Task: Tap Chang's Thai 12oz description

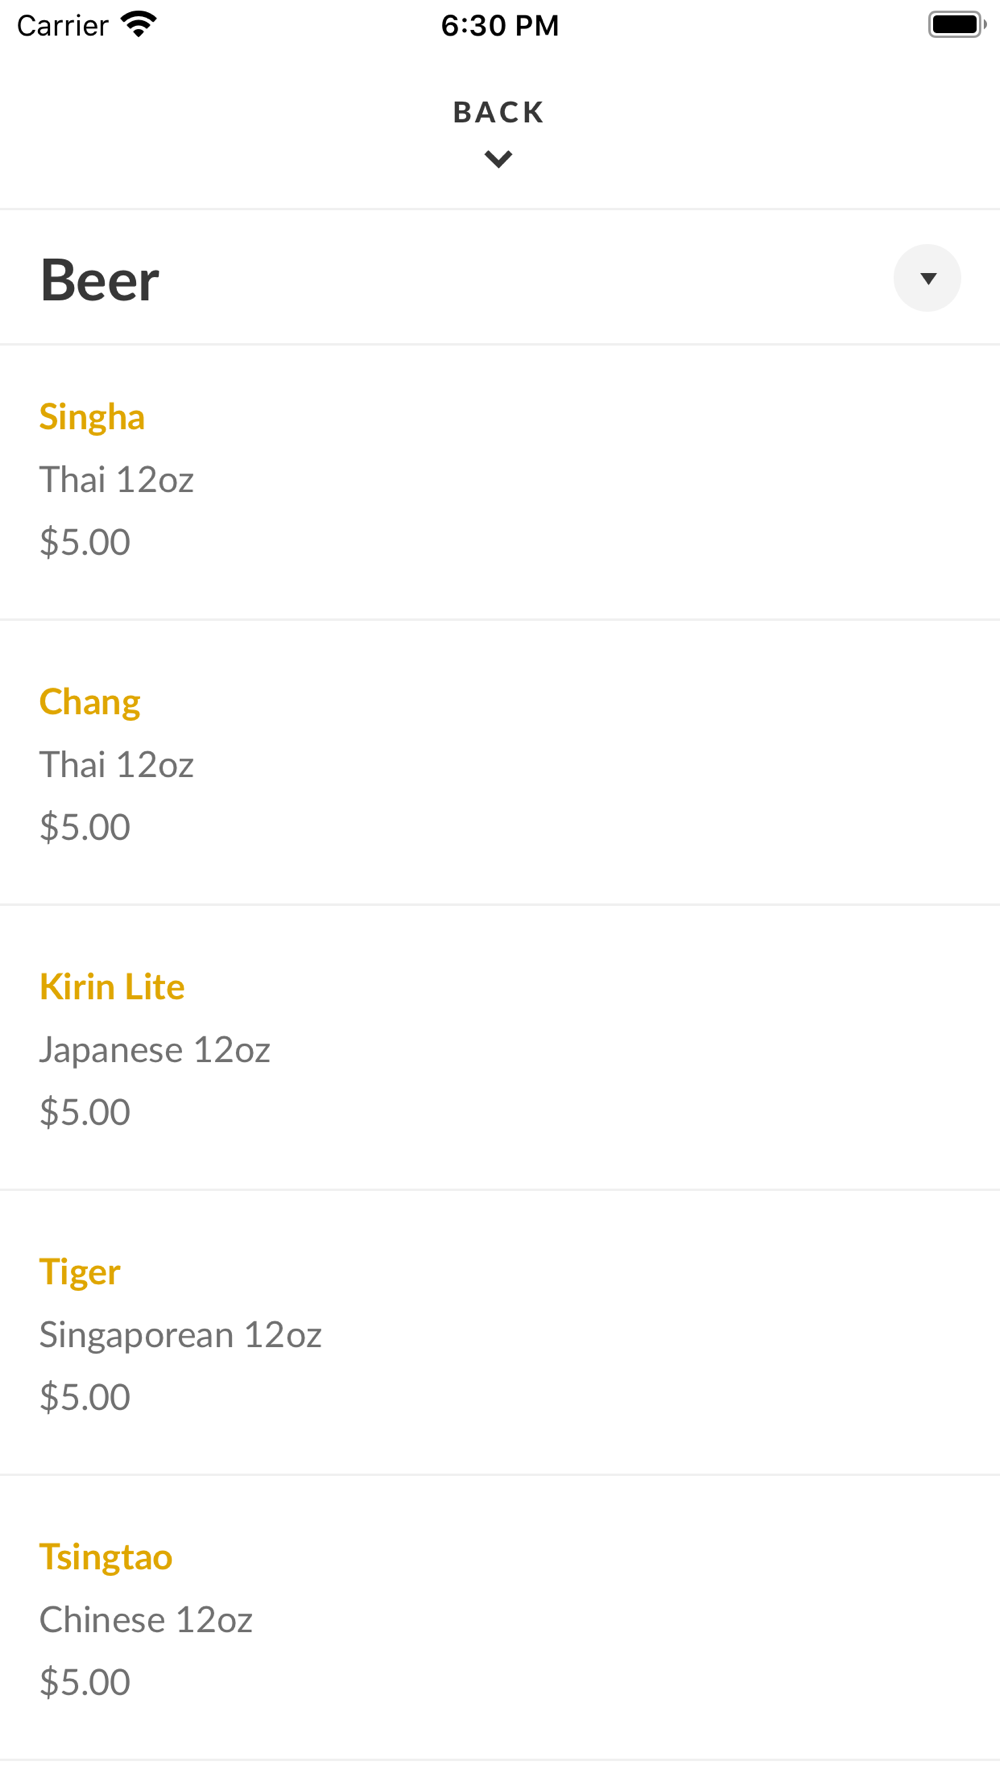Action: tap(116, 765)
